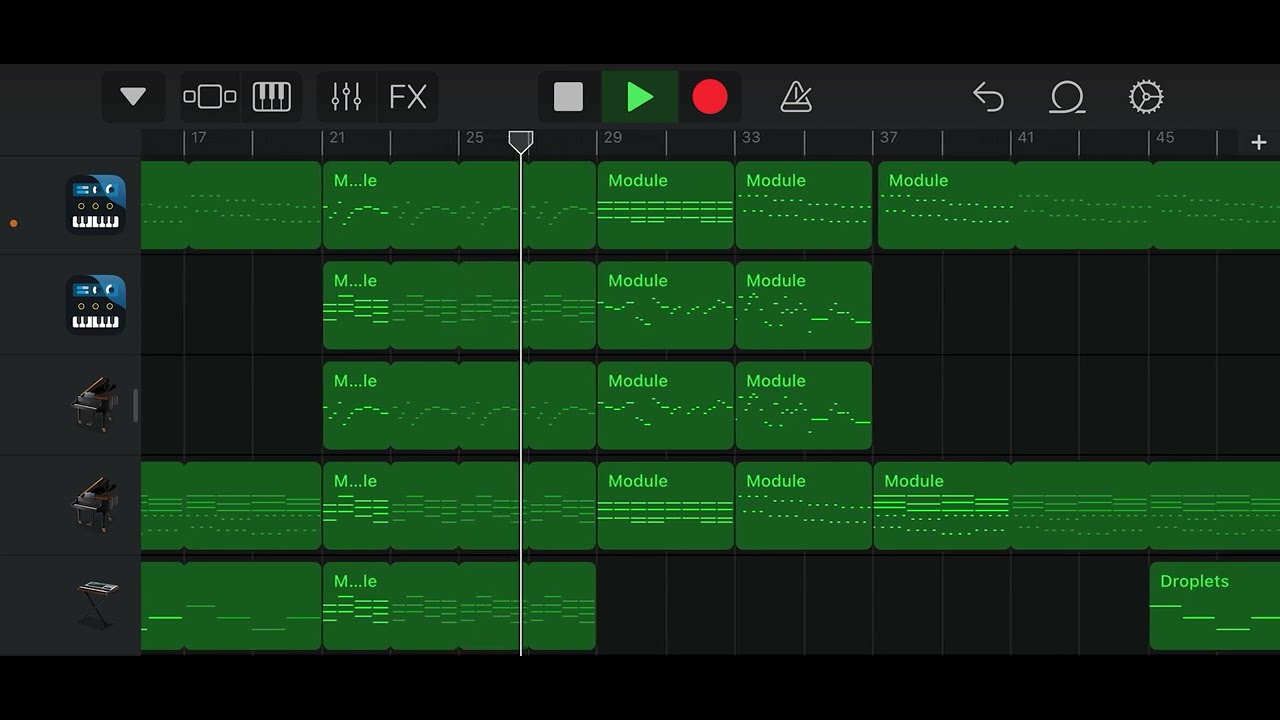Show the track controls mixer
1280x720 pixels.
(x=346, y=97)
